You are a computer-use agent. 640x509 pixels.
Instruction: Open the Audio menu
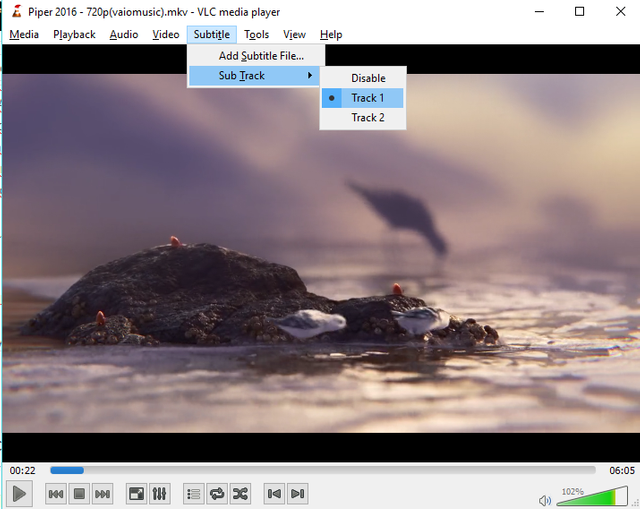coord(124,35)
